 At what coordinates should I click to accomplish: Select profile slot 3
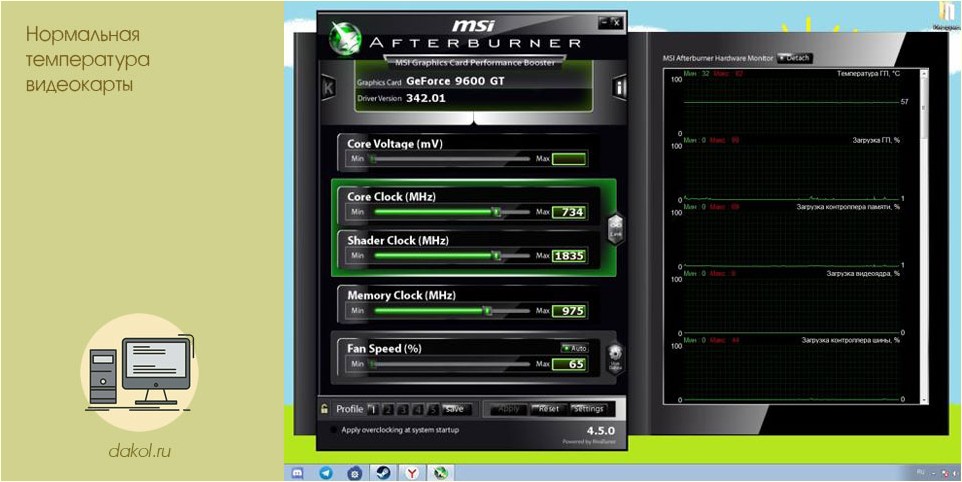pos(404,409)
